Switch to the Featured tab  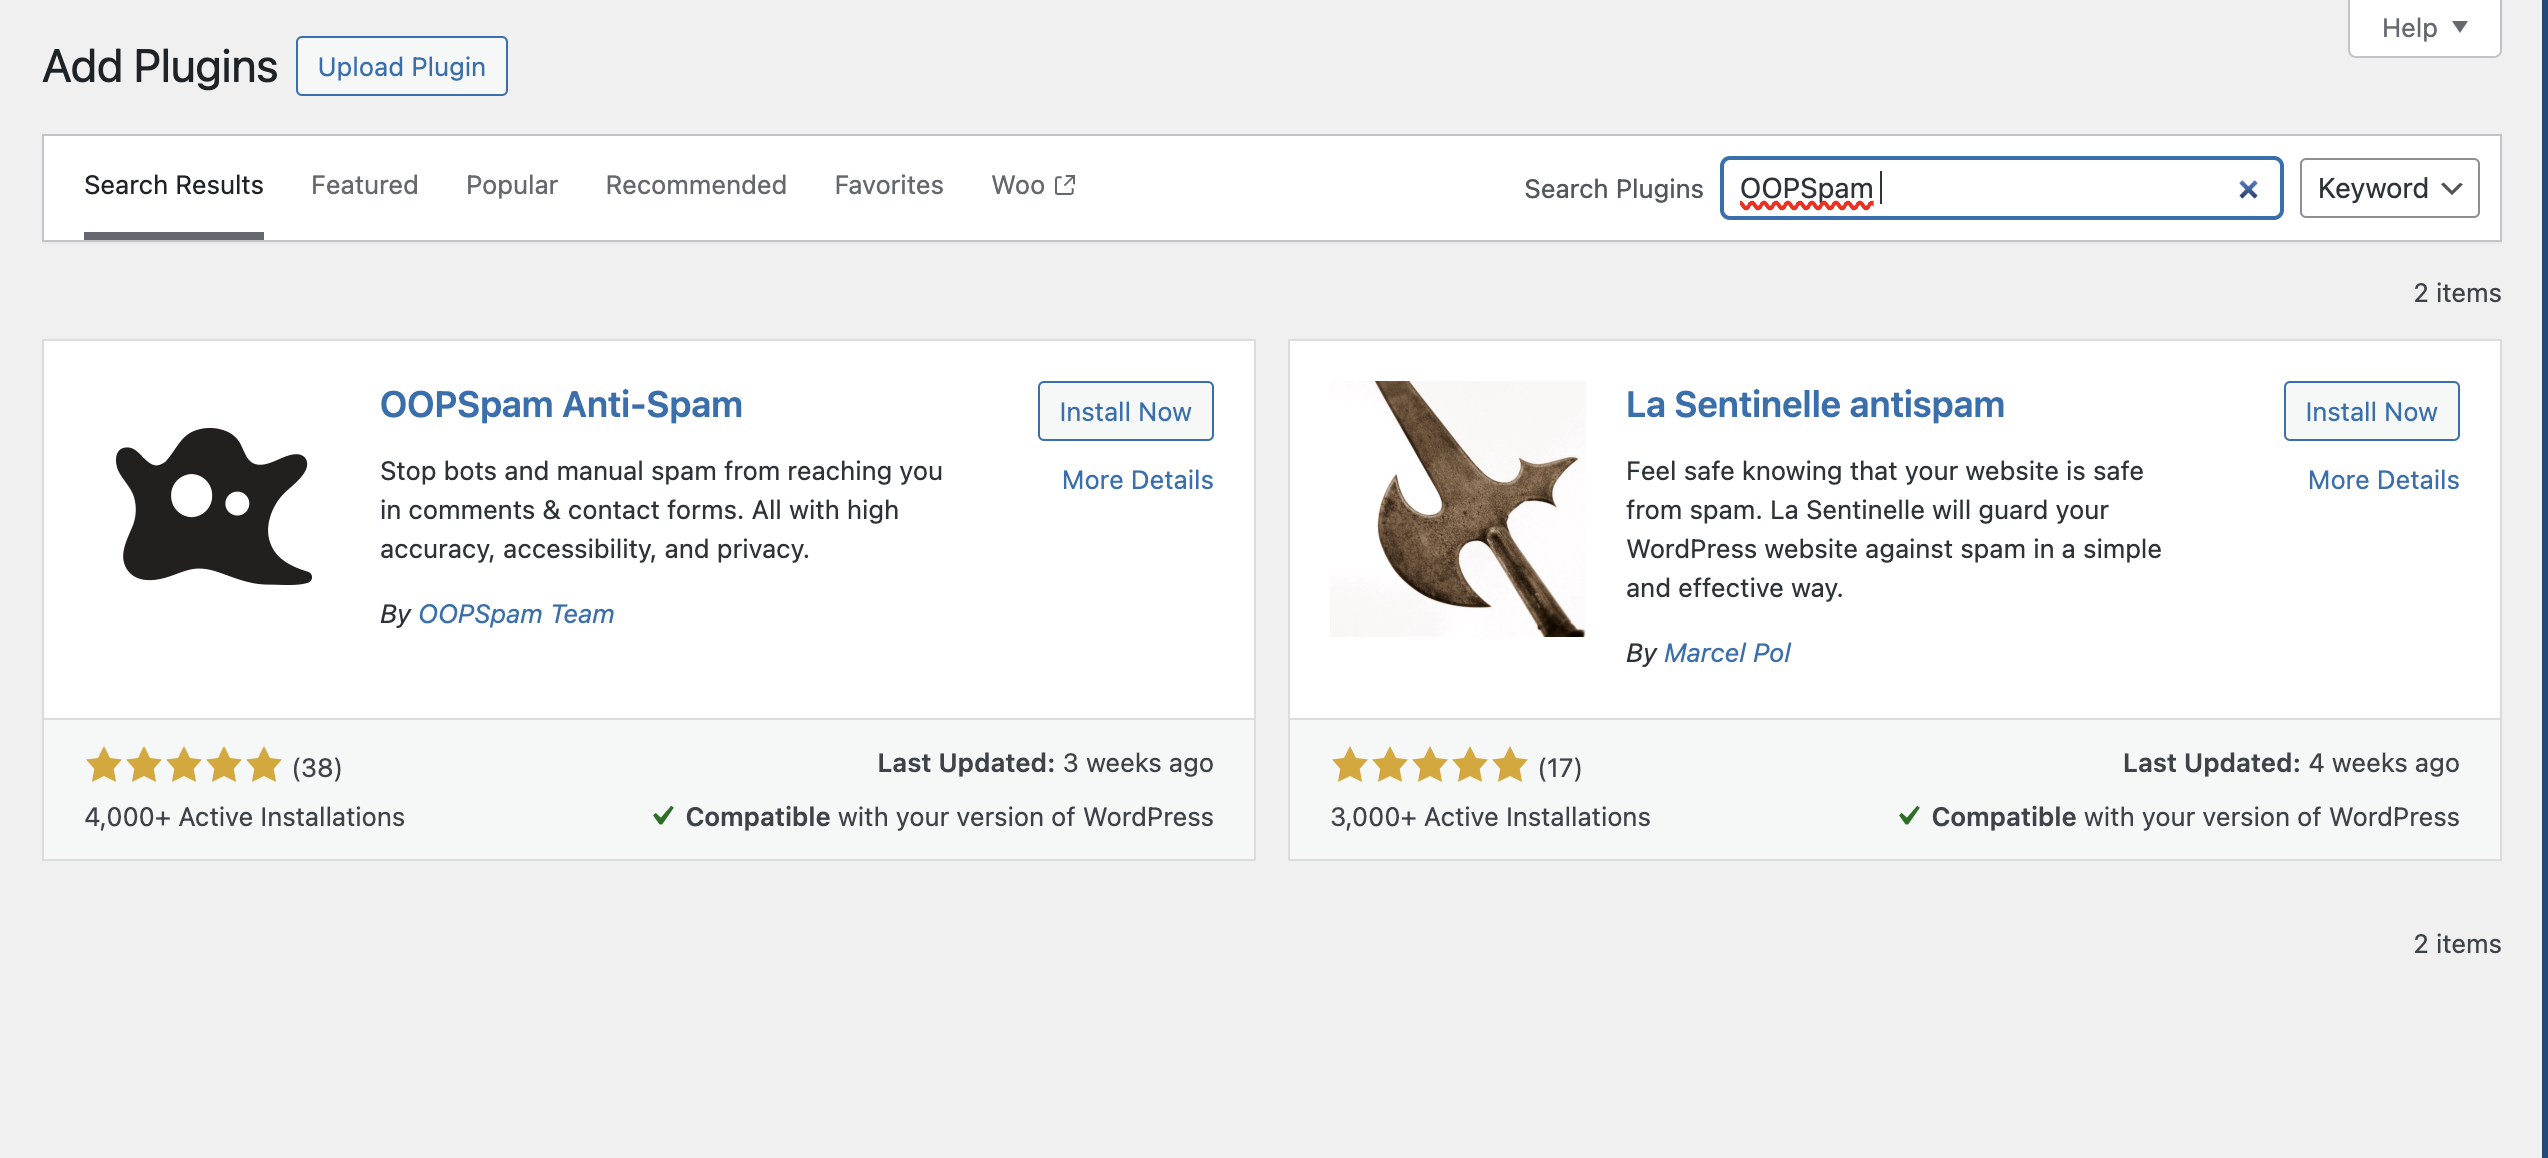click(364, 184)
